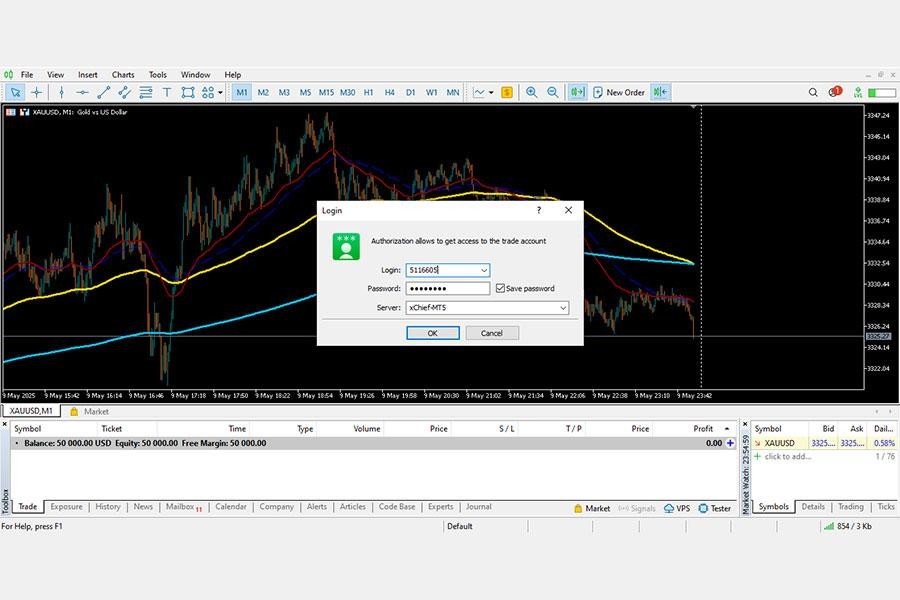Open the chart type dropdown
900x600 pixels.
[490, 92]
